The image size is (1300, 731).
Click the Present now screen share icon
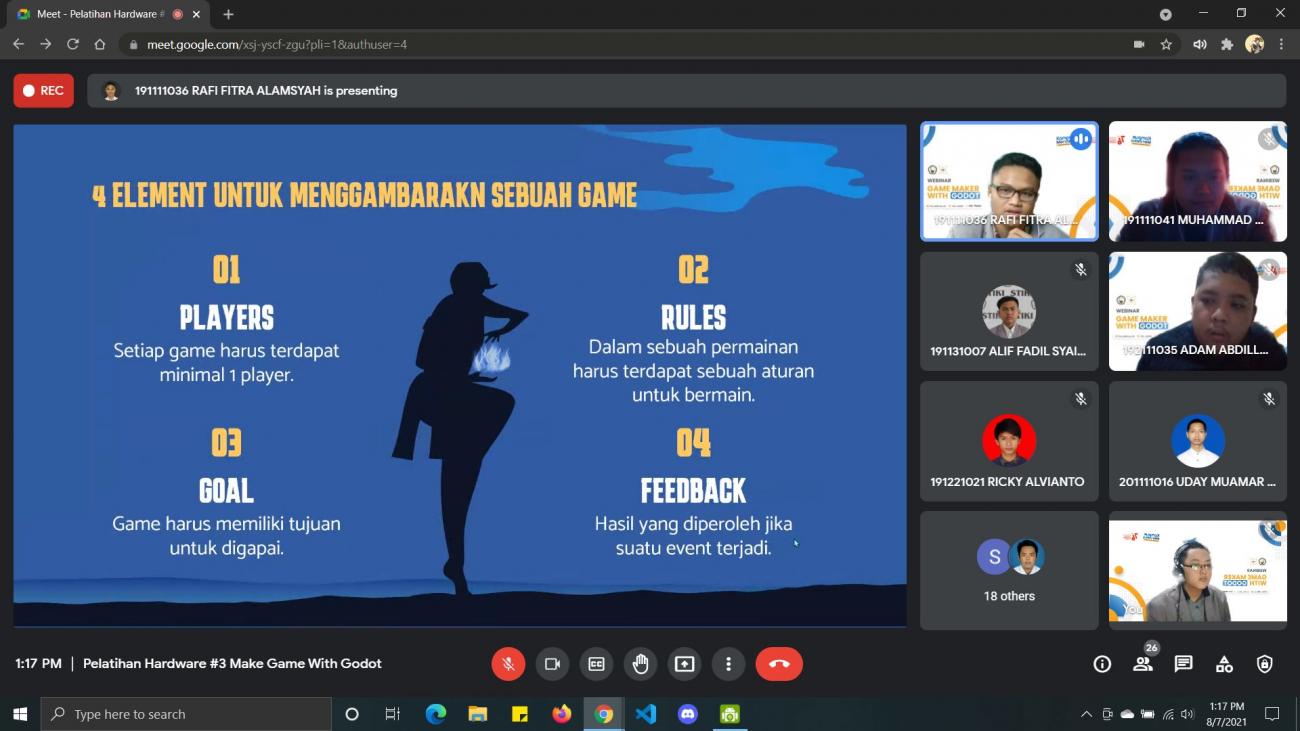pos(684,664)
